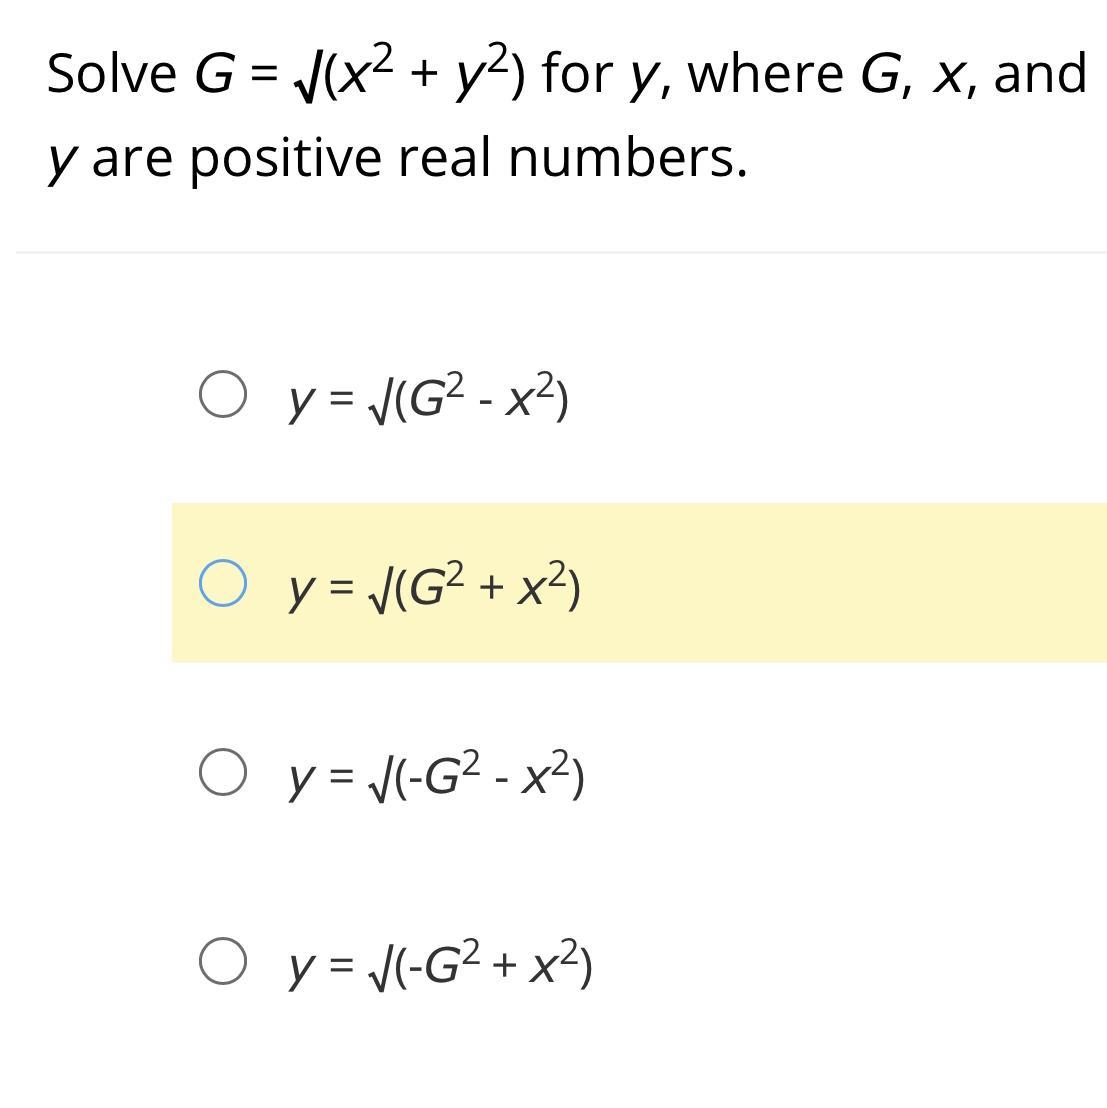This screenshot has width=1107, height=1108.
Task: Click G² in the highlighted answer option
Action: pos(438,585)
